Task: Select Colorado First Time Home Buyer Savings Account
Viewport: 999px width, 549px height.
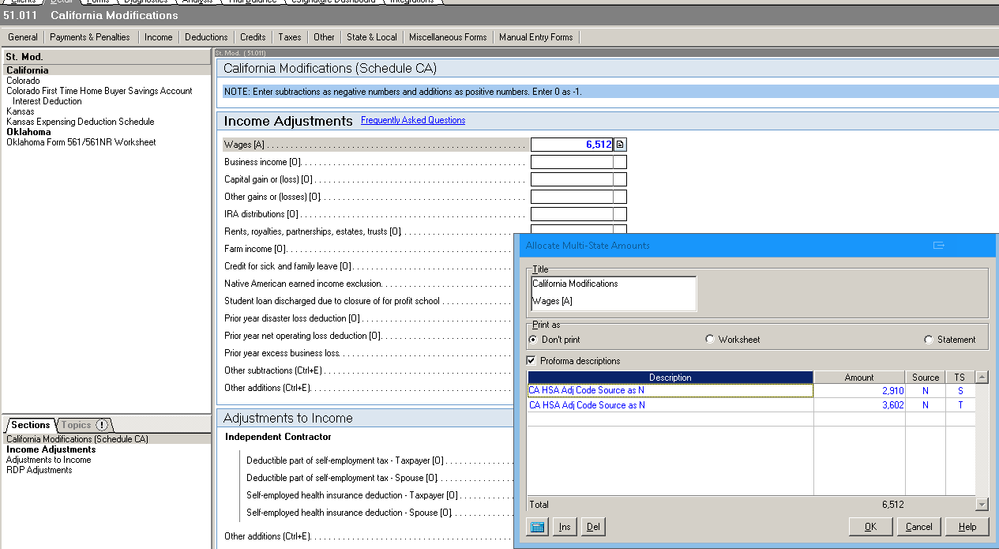Action: (99, 96)
